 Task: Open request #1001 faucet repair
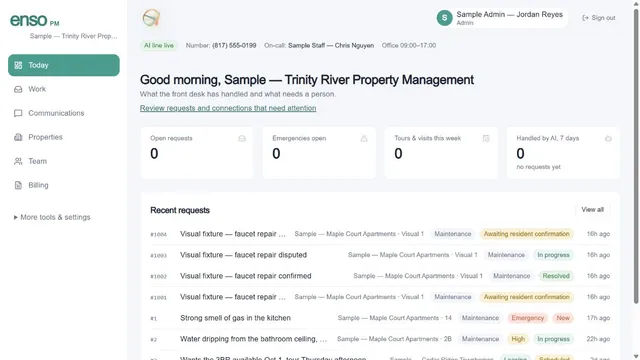[x=380, y=297]
